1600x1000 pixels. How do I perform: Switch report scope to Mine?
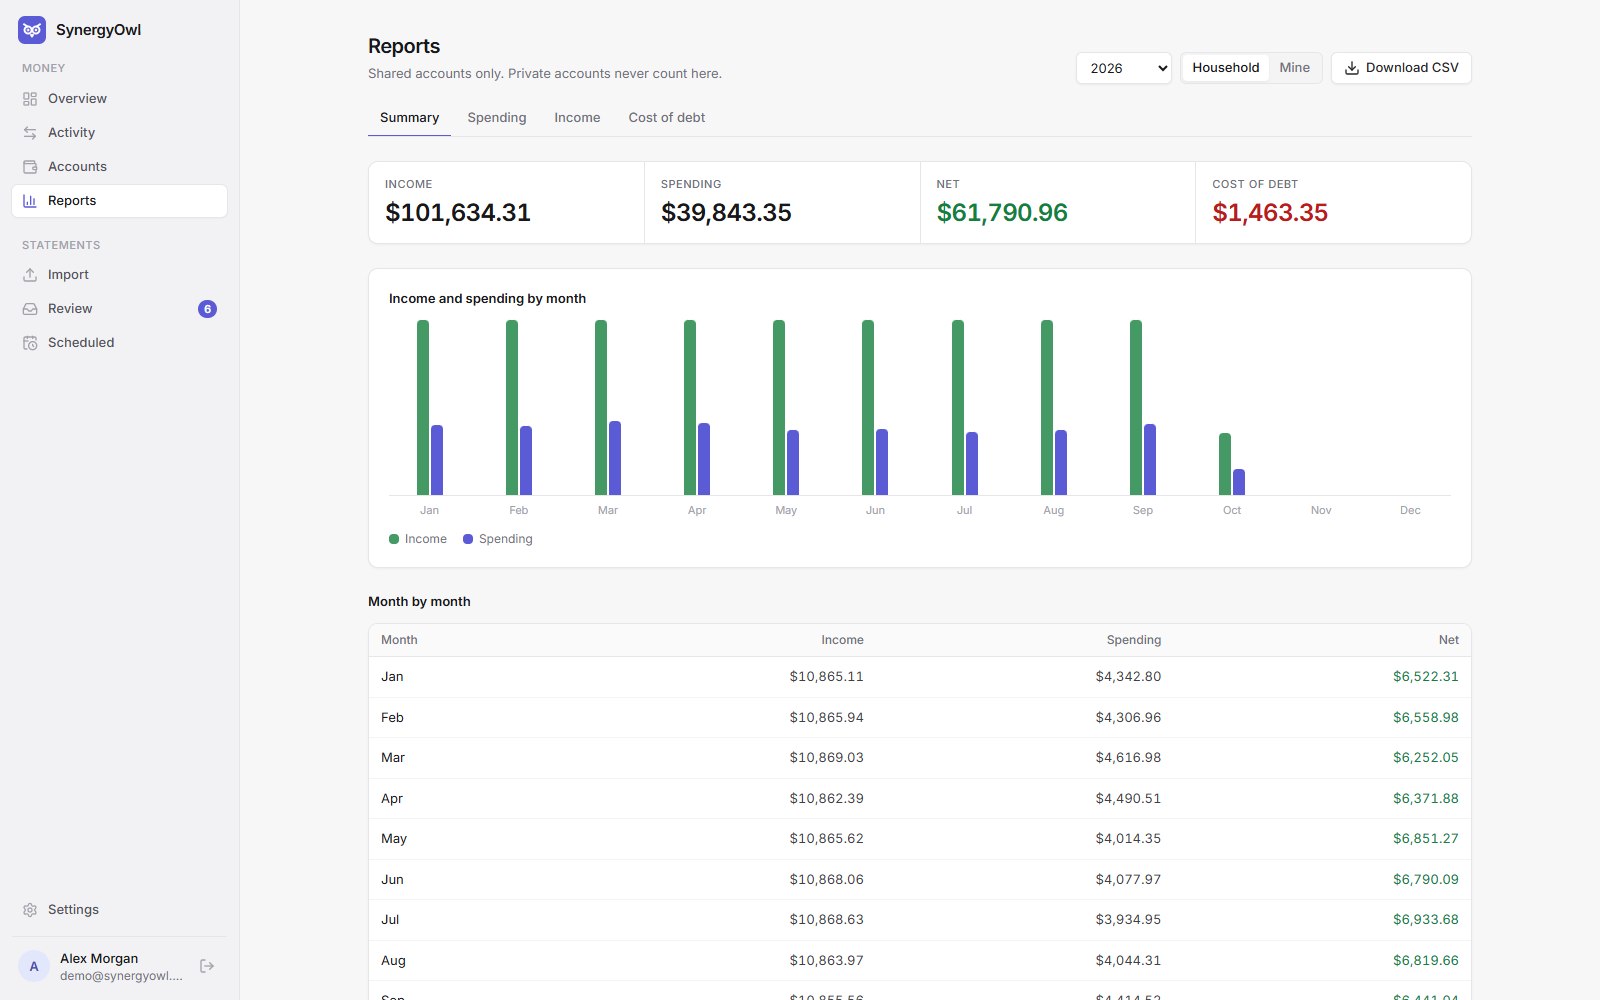(x=1295, y=68)
